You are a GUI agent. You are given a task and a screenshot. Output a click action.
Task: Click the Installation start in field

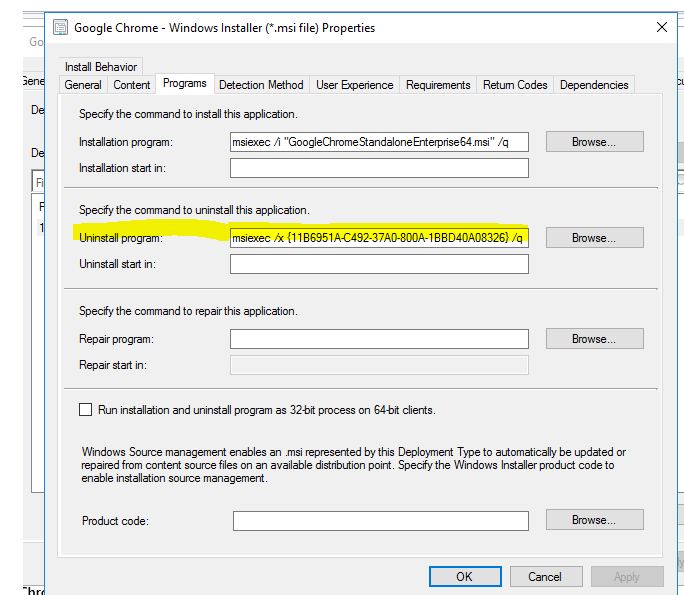point(379,168)
